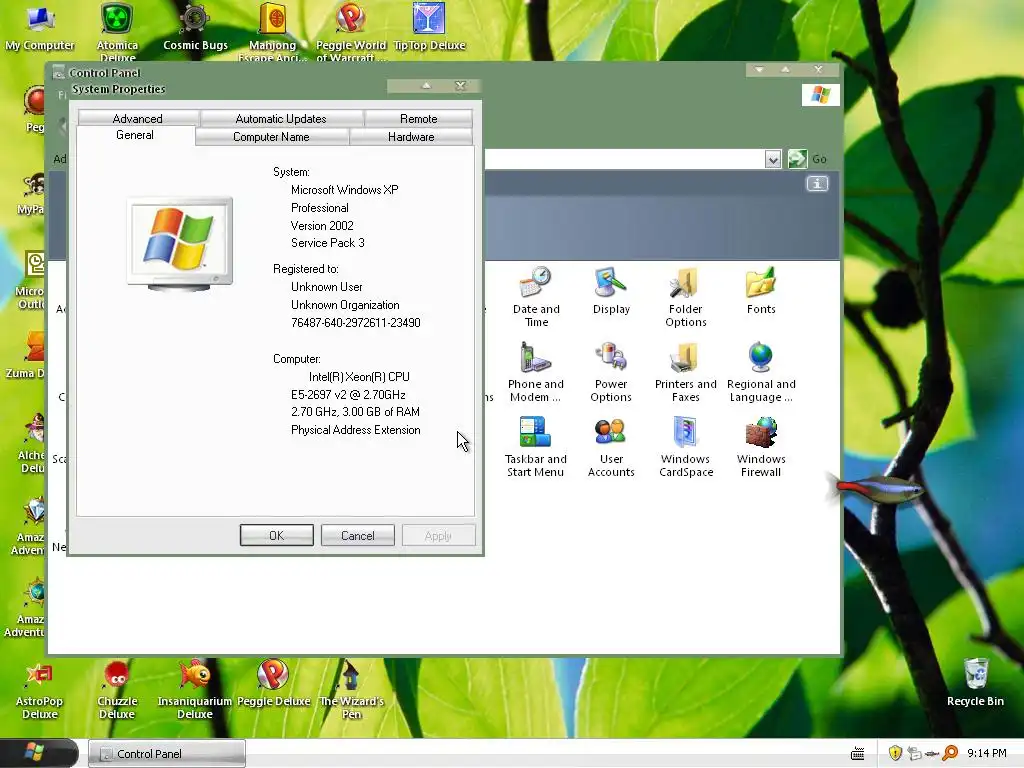1024x768 pixels.
Task: Open Phone and Modem options icon
Action: pyautogui.click(x=536, y=372)
